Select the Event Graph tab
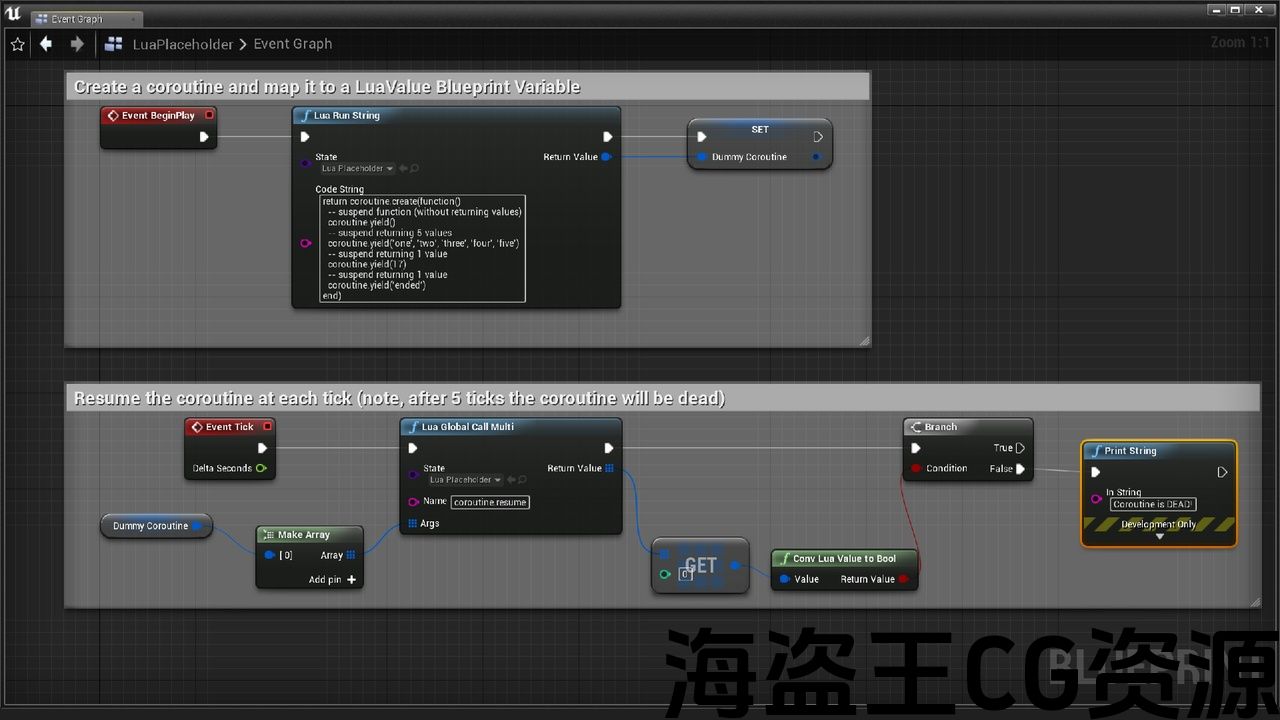1280x720 pixels. pos(86,19)
